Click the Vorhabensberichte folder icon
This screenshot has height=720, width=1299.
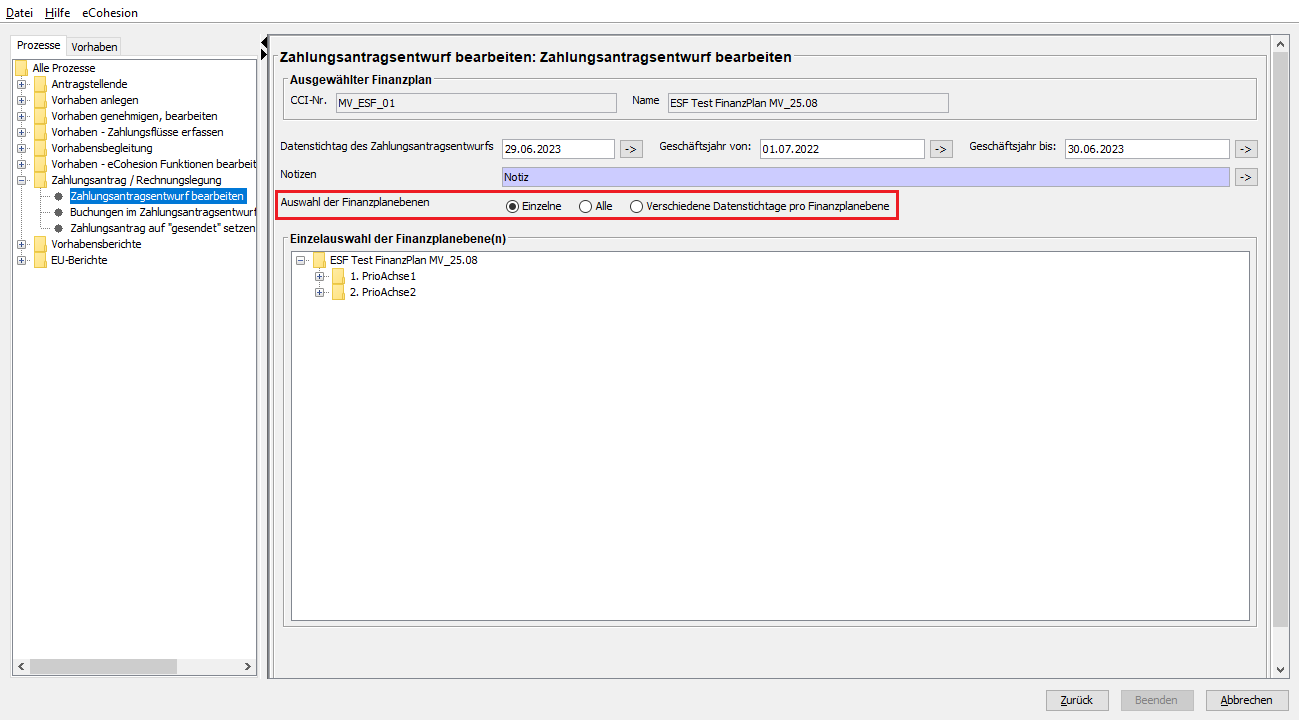pos(40,244)
